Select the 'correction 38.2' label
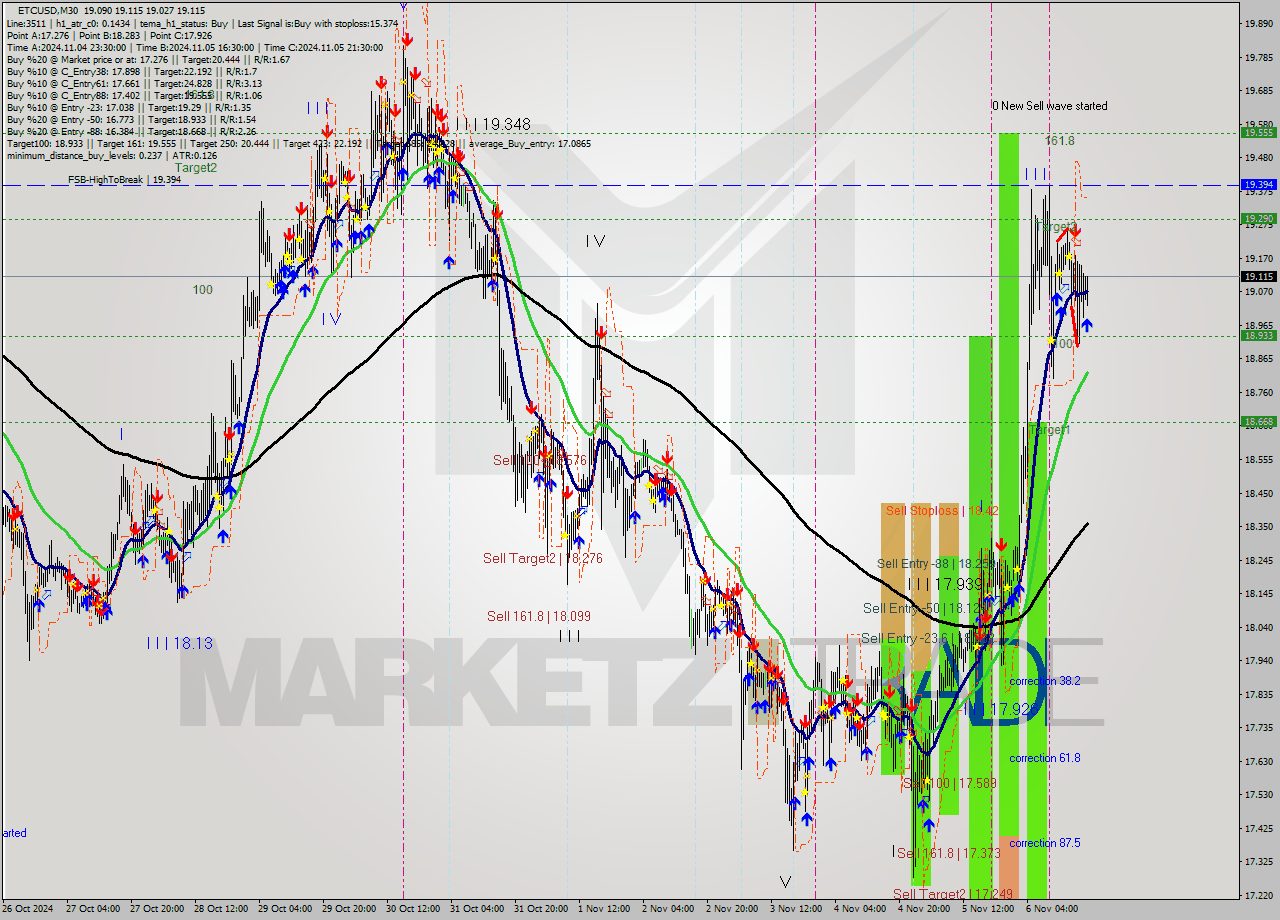This screenshot has height=920, width=1280. [x=1045, y=681]
